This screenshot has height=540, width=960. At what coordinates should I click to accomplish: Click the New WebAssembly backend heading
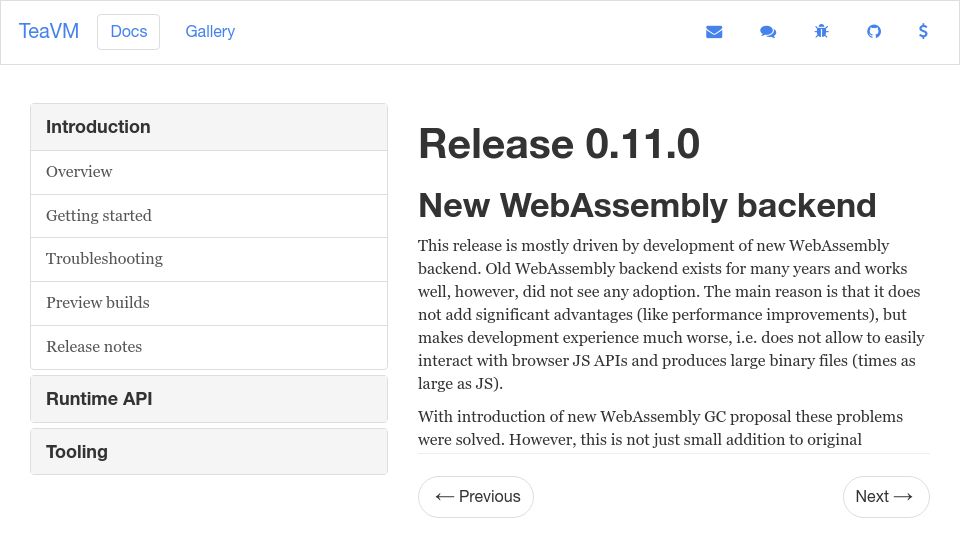[647, 206]
